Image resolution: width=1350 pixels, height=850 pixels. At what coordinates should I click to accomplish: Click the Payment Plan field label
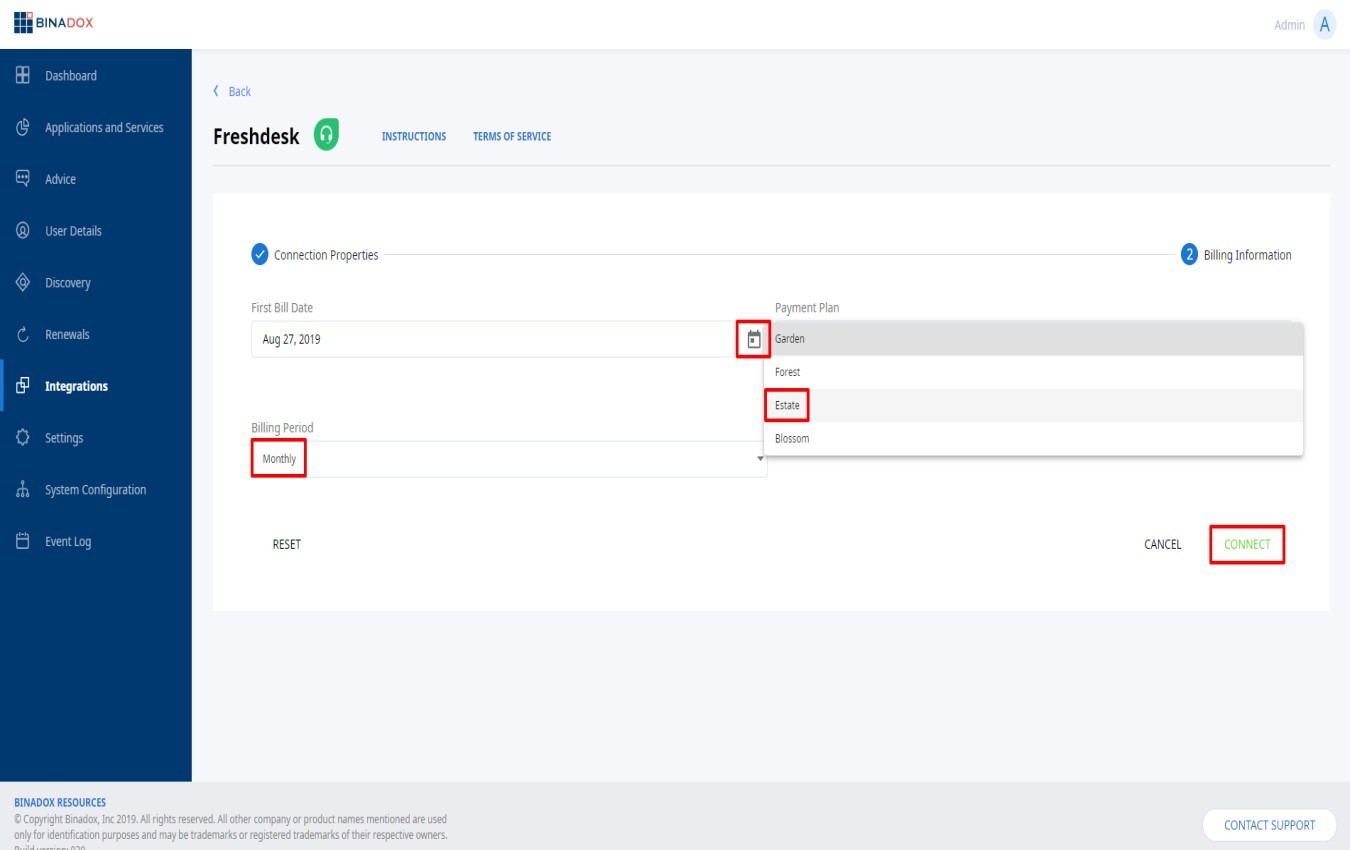(x=807, y=307)
